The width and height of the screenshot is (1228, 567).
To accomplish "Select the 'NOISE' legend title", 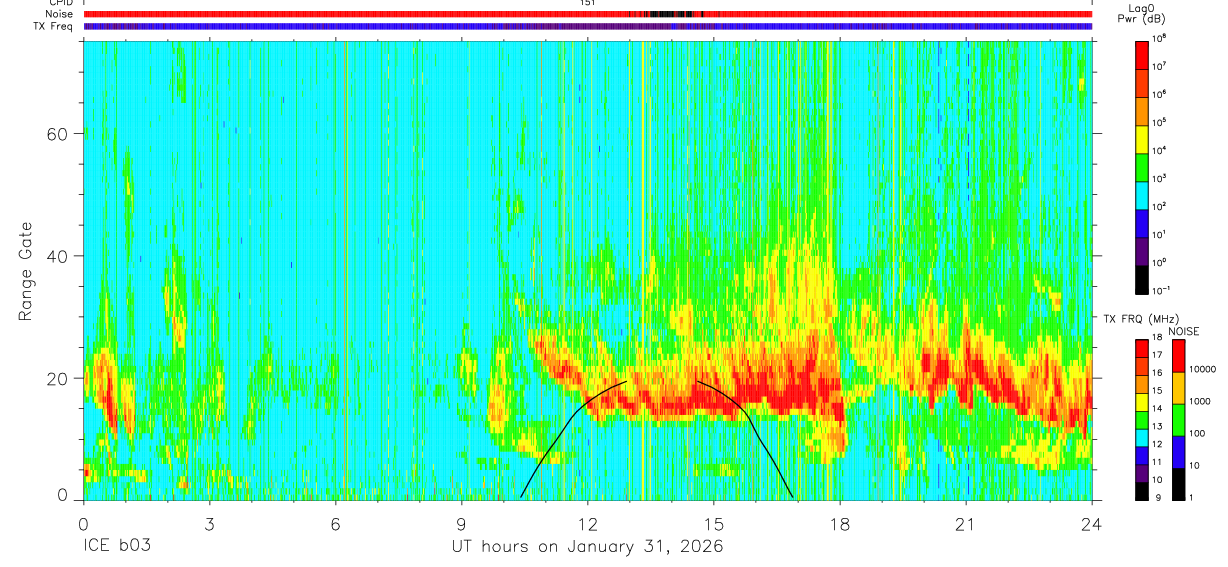I will 1182,331.
